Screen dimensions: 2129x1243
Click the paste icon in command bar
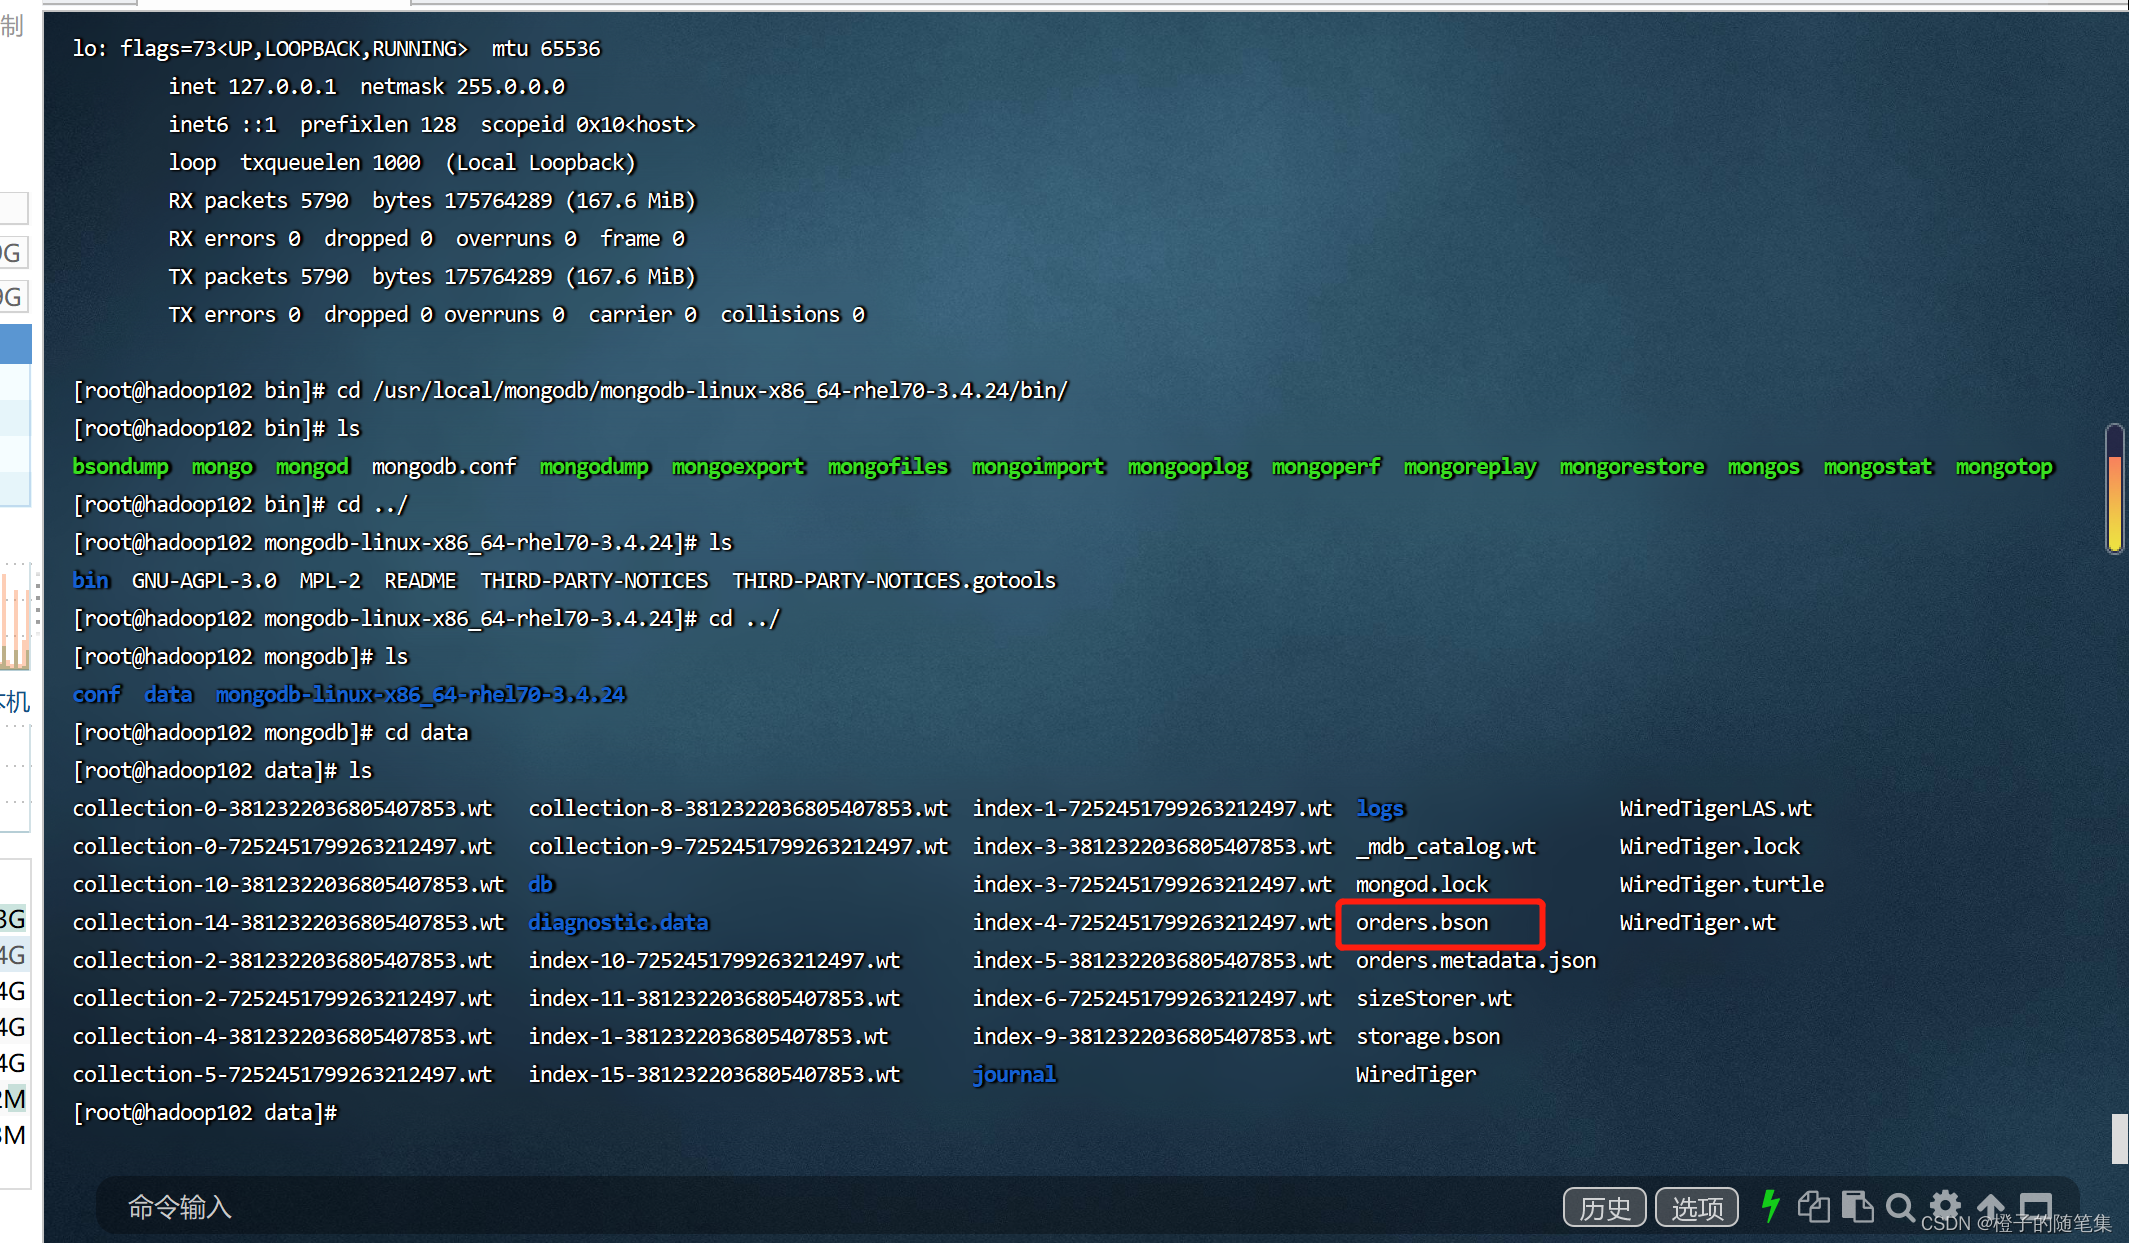1857,1207
